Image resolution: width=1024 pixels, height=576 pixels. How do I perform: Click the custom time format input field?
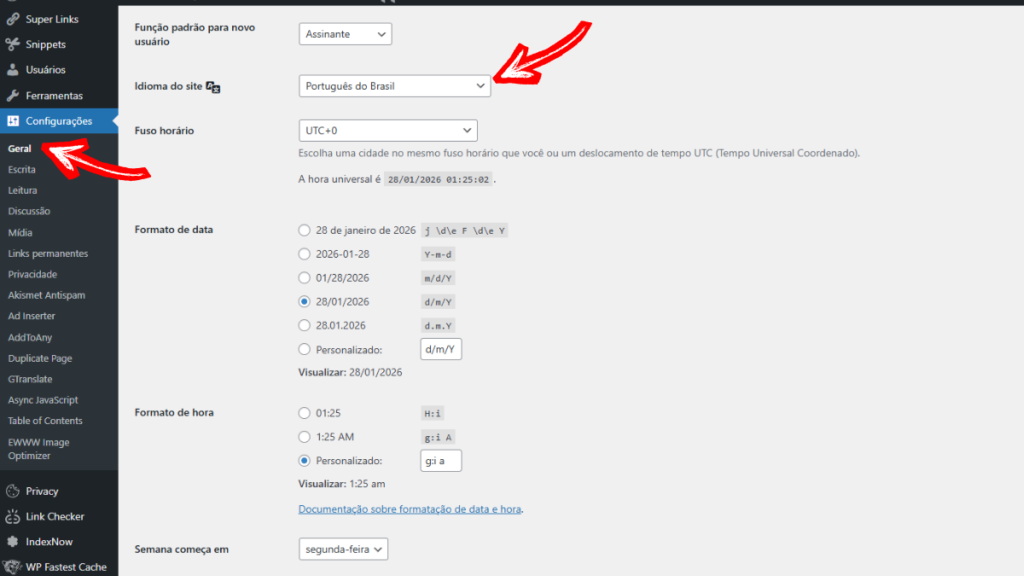pyautogui.click(x=440, y=460)
